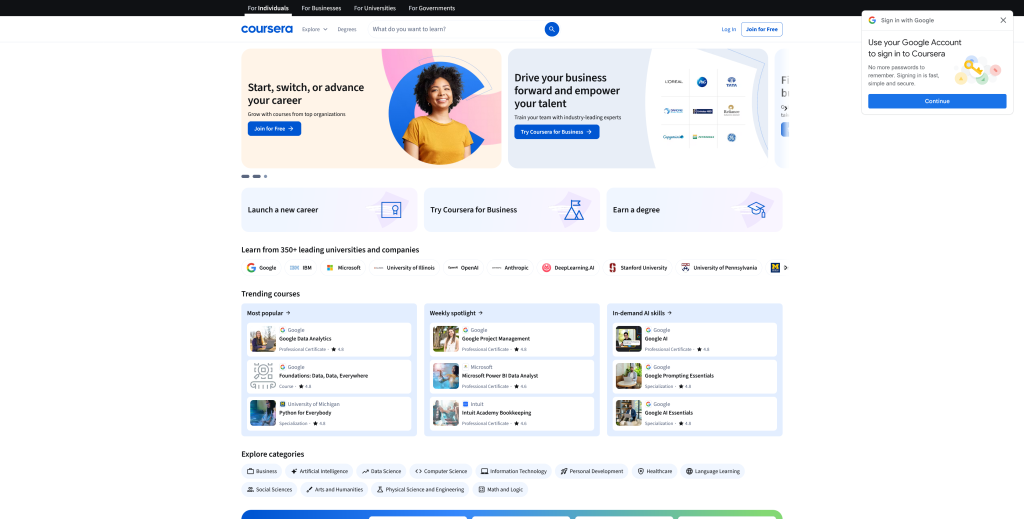Viewport: 1024px width, 519px height.
Task: Click the Coursera logo
Action: coord(267,29)
